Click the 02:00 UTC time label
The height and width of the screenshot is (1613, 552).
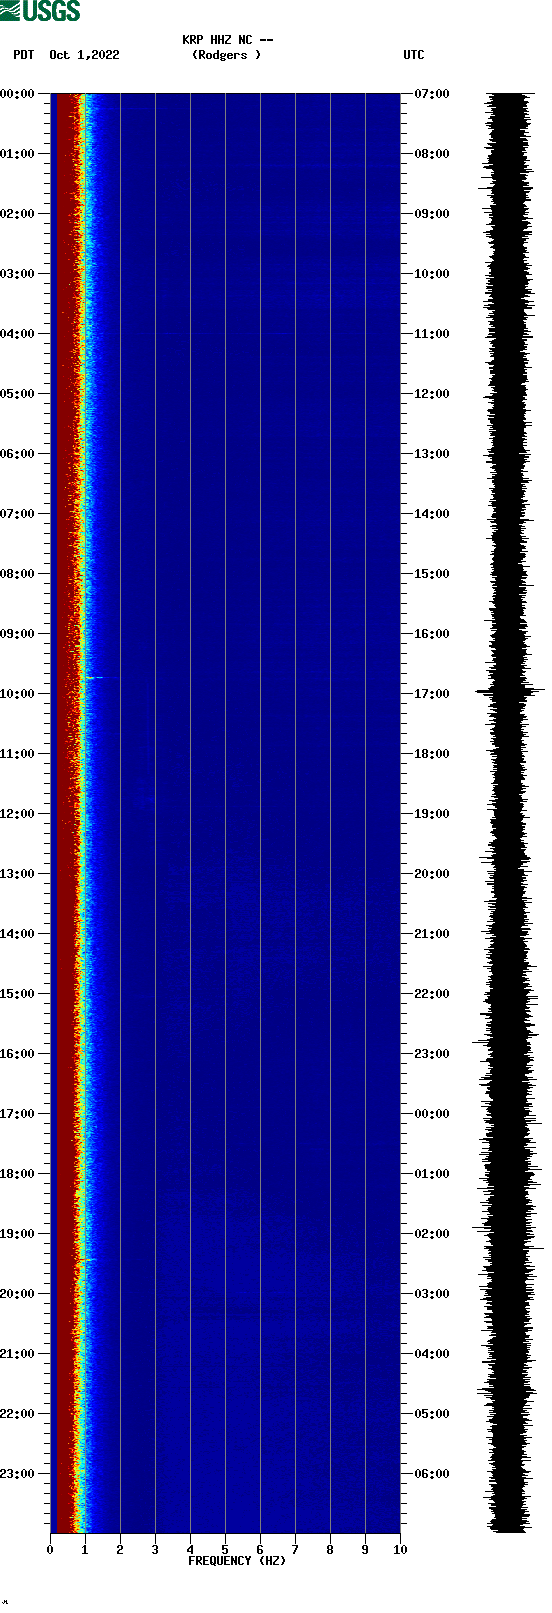[x=432, y=1234]
